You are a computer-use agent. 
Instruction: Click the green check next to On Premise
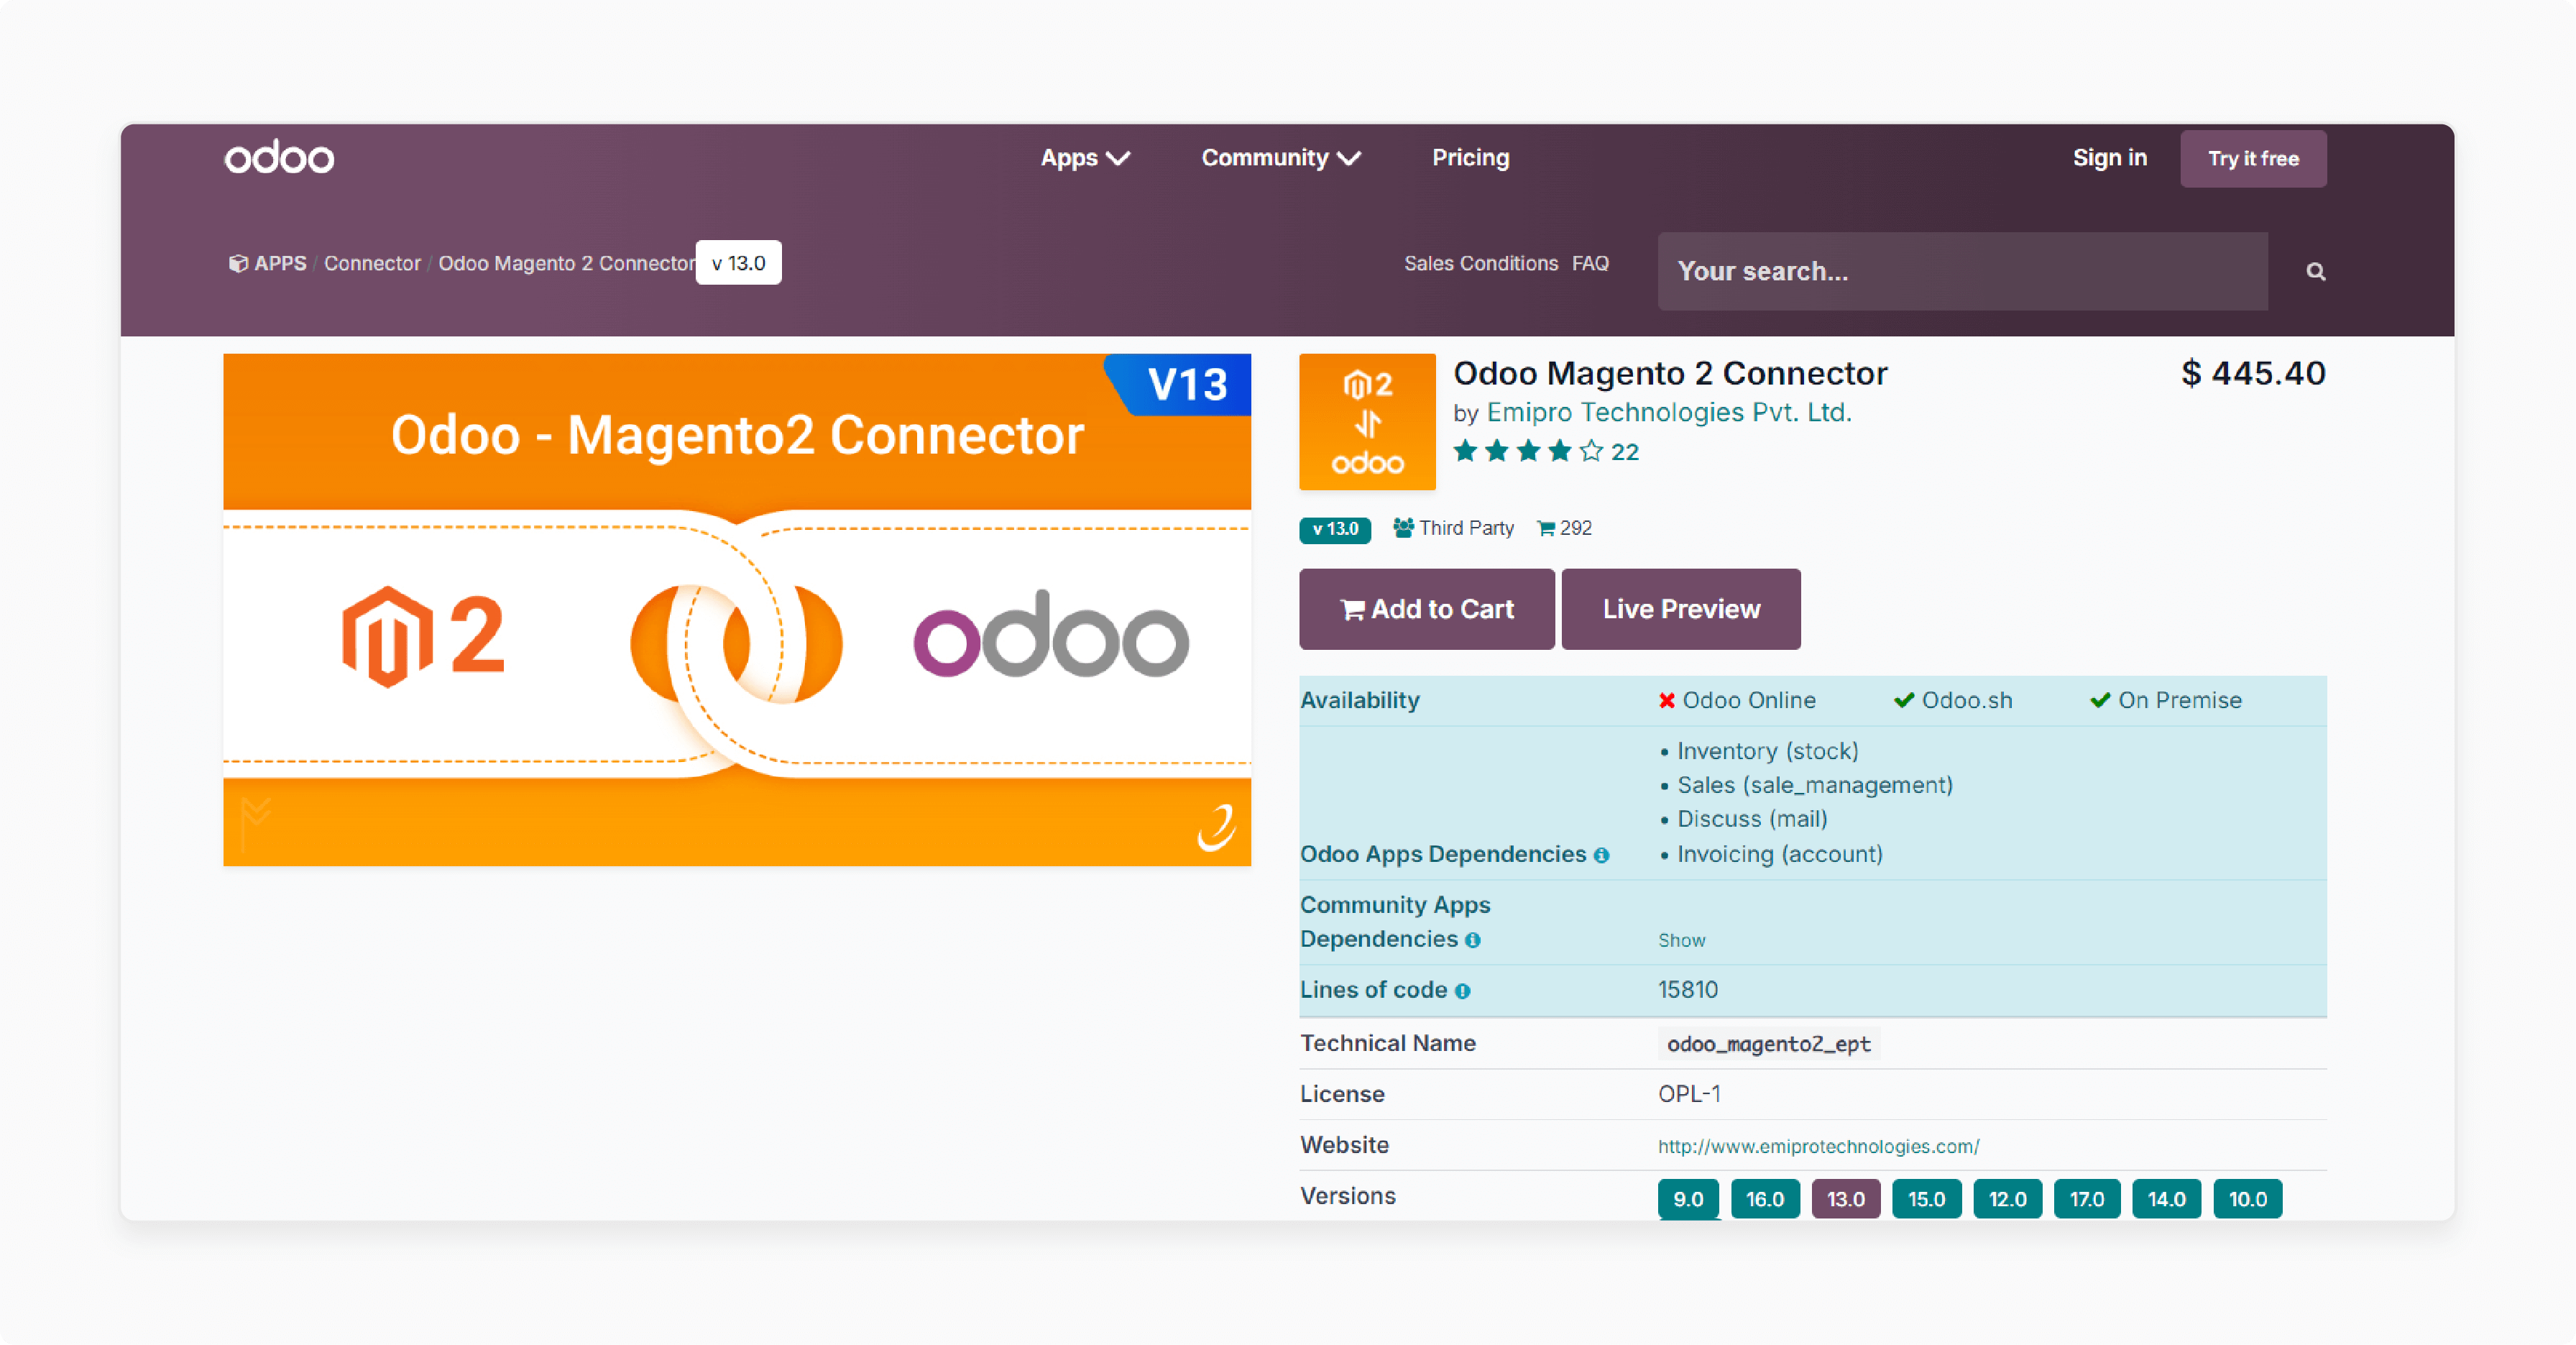click(2100, 700)
